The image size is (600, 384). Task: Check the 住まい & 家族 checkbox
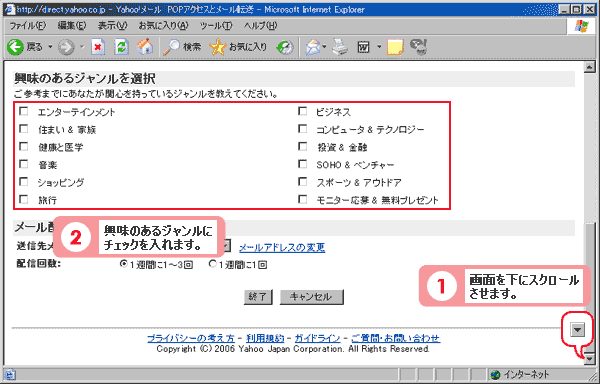[24, 129]
